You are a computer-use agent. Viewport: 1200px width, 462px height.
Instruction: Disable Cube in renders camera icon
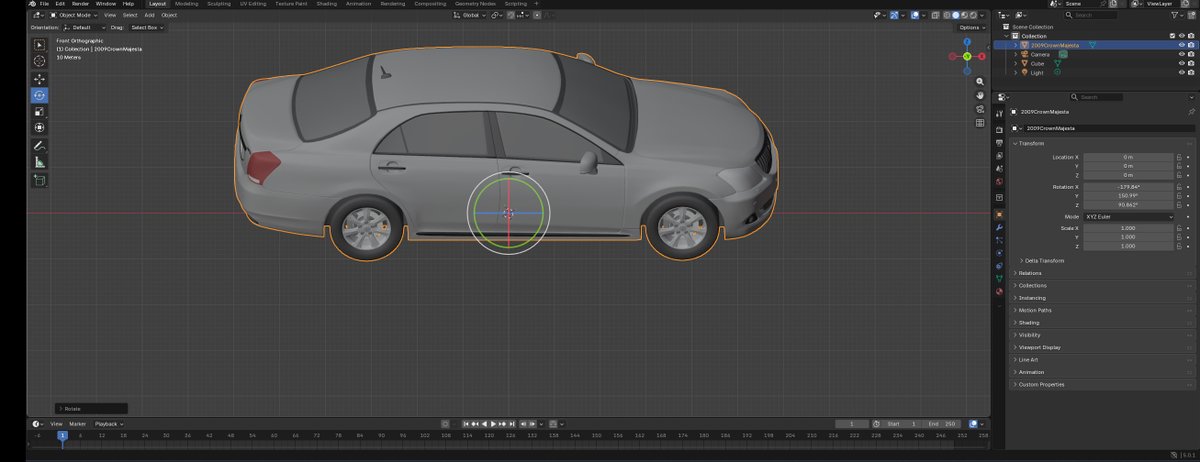coord(1191,63)
